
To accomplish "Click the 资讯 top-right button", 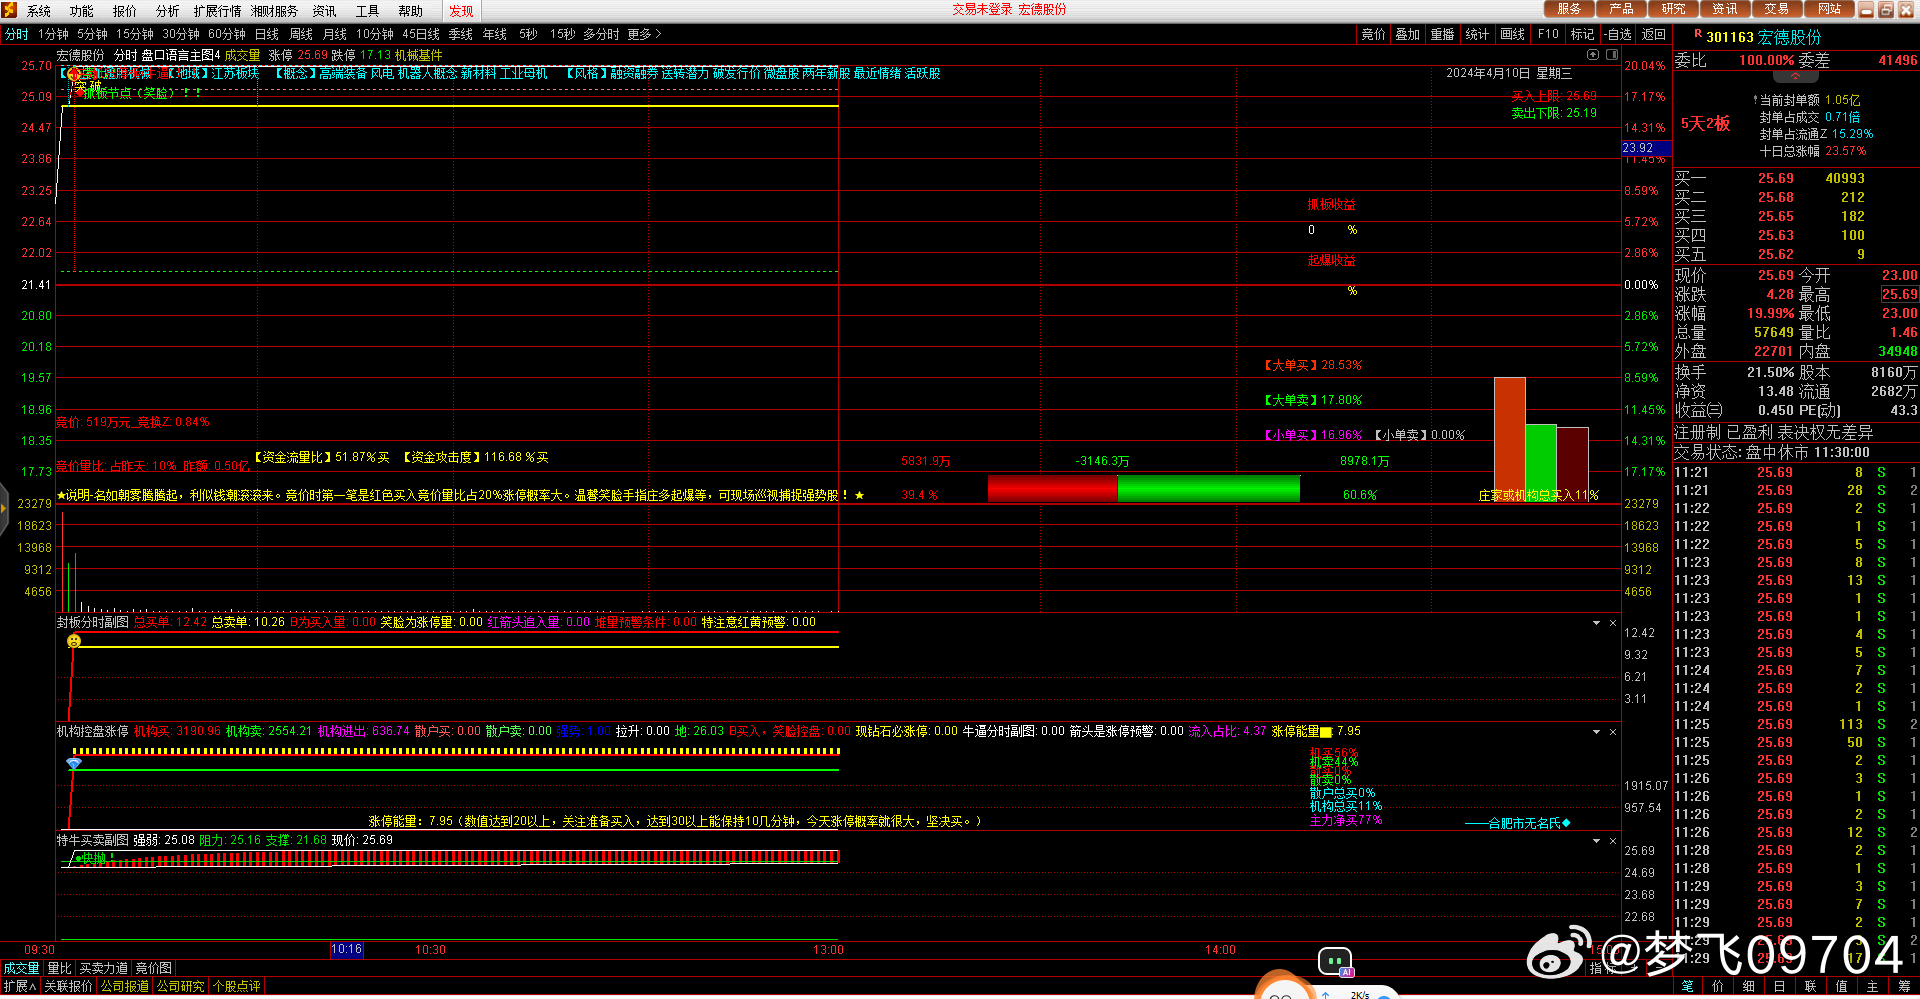I will 1725,9.
